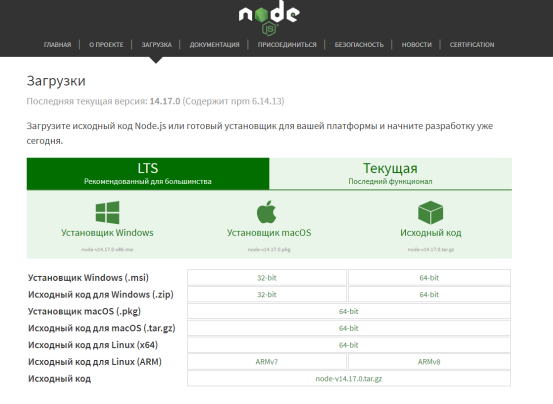This screenshot has height=404, width=553.
Task: Click the source code cube icon
Action: 430,213
